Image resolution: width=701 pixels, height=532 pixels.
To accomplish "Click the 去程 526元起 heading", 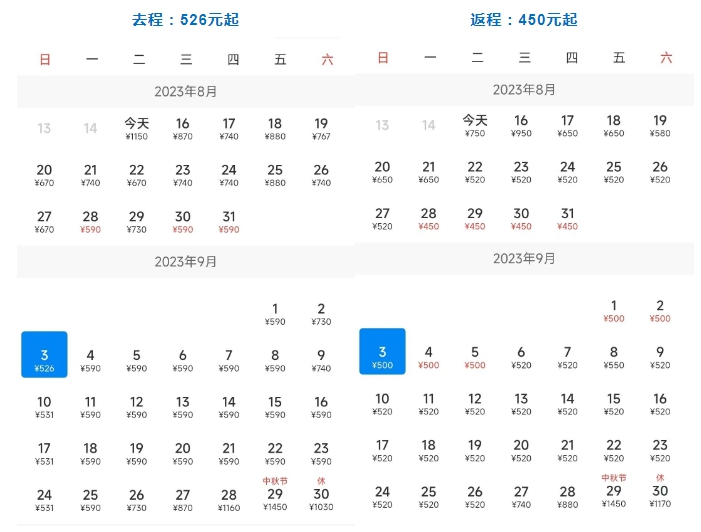I will [x=185, y=20].
